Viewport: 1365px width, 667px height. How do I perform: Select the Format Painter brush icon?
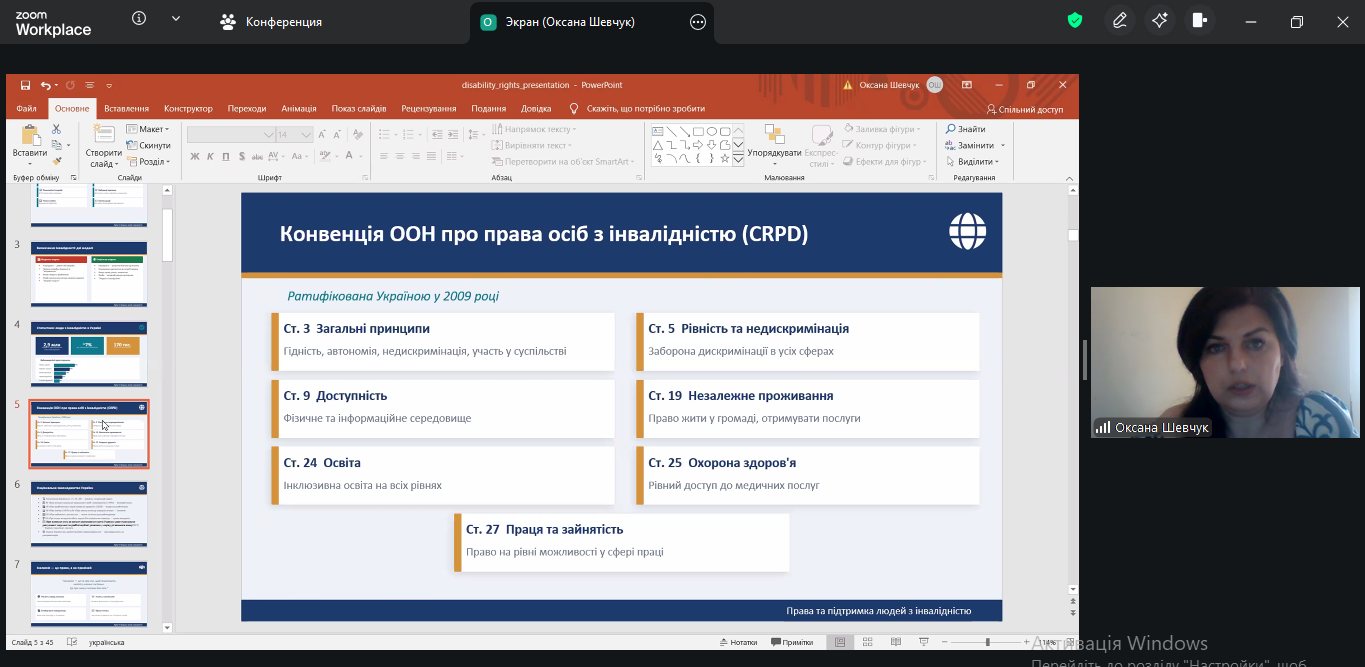click(x=56, y=161)
